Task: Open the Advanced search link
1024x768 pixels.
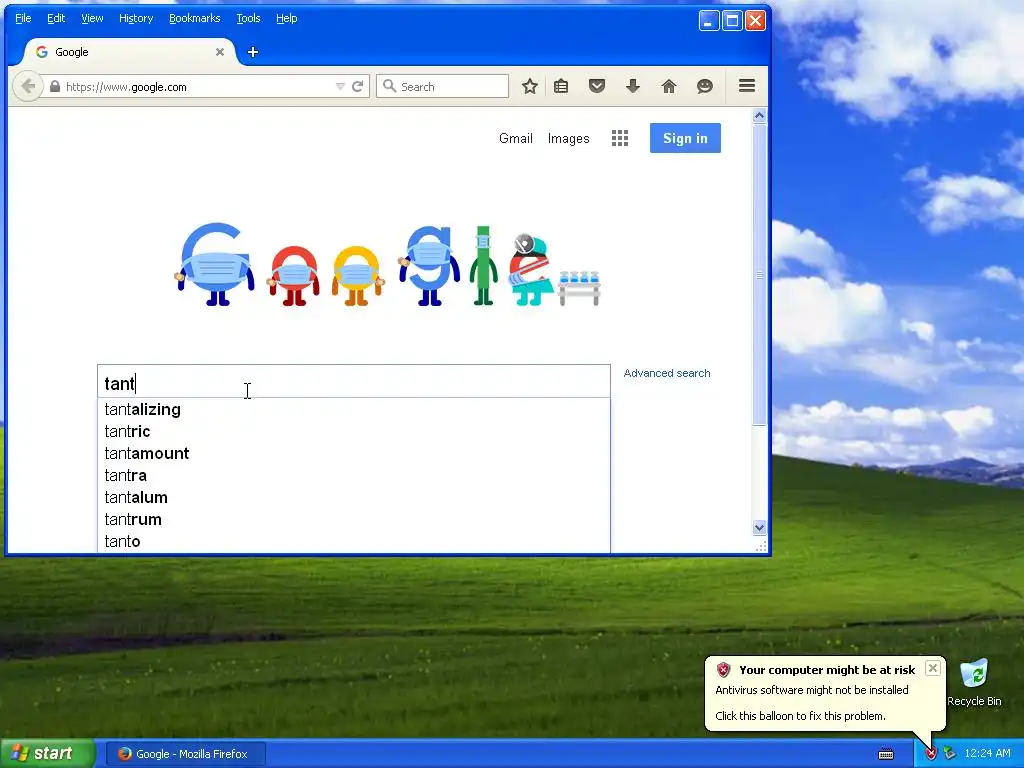Action: coord(667,373)
